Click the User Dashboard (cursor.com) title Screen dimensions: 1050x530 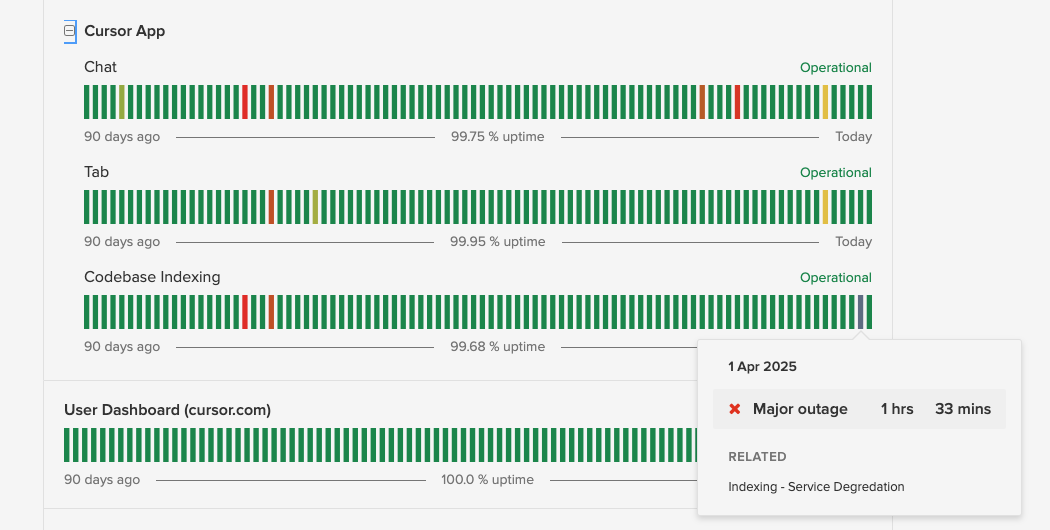pyautogui.click(x=167, y=410)
